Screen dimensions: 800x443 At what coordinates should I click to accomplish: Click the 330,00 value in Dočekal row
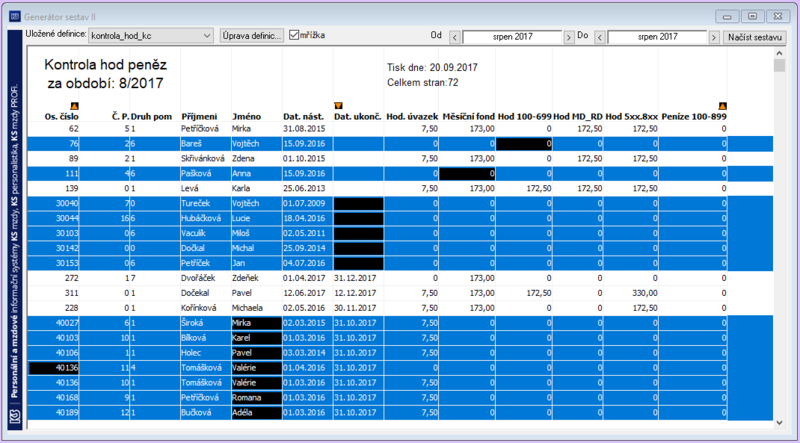pyautogui.click(x=631, y=293)
